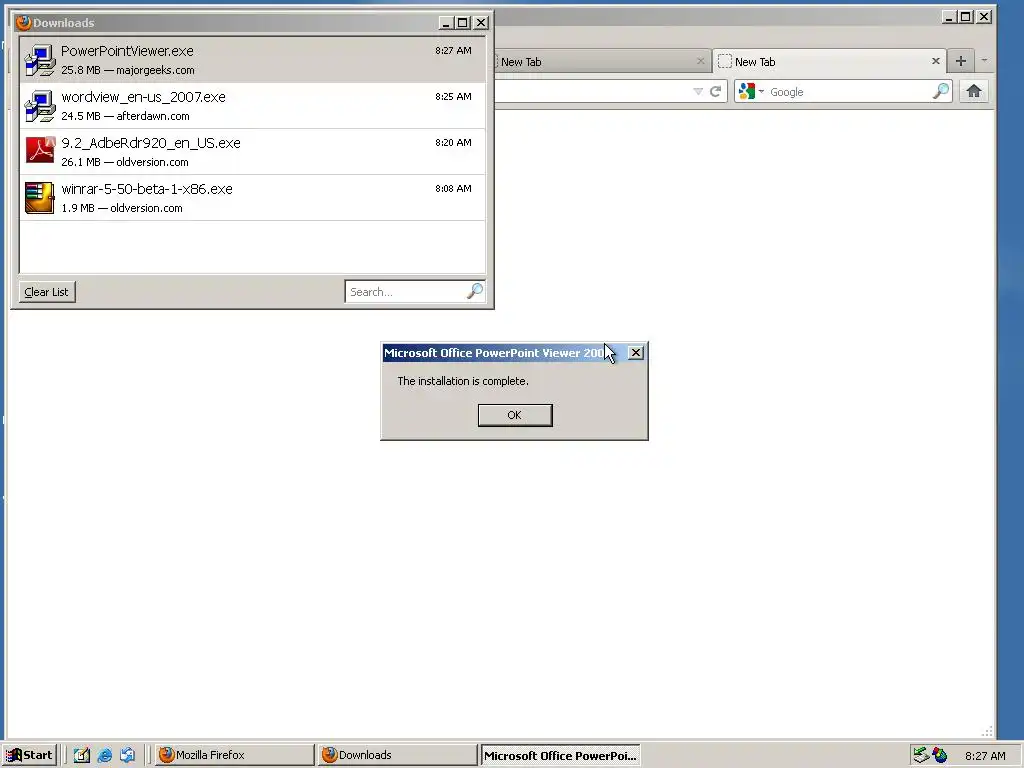1024x768 pixels.
Task: Open the Windows Start menu
Action: 29,755
